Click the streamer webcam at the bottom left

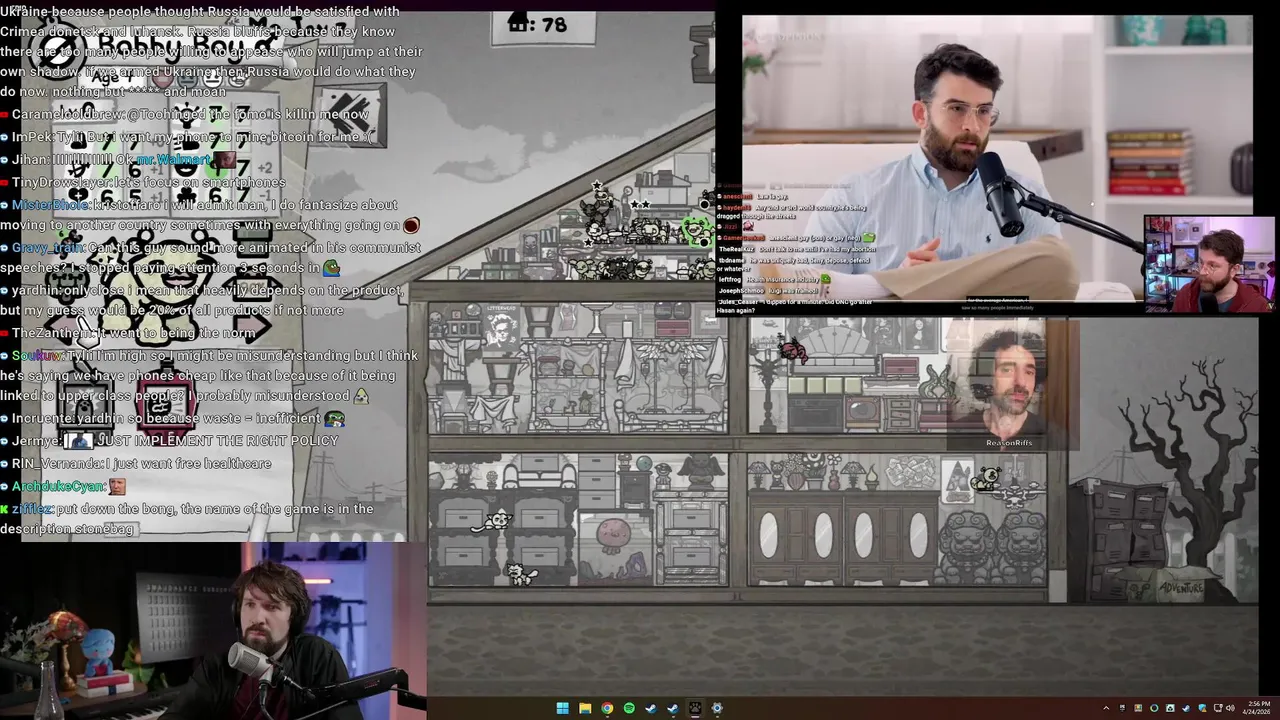pyautogui.click(x=213, y=630)
